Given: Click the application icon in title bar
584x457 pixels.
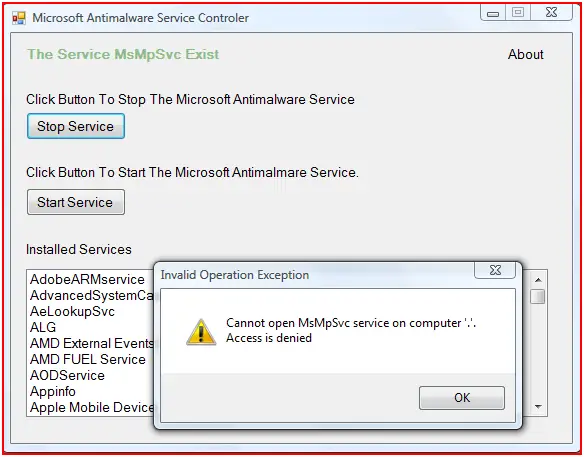Looking at the screenshot, I should point(19,18).
